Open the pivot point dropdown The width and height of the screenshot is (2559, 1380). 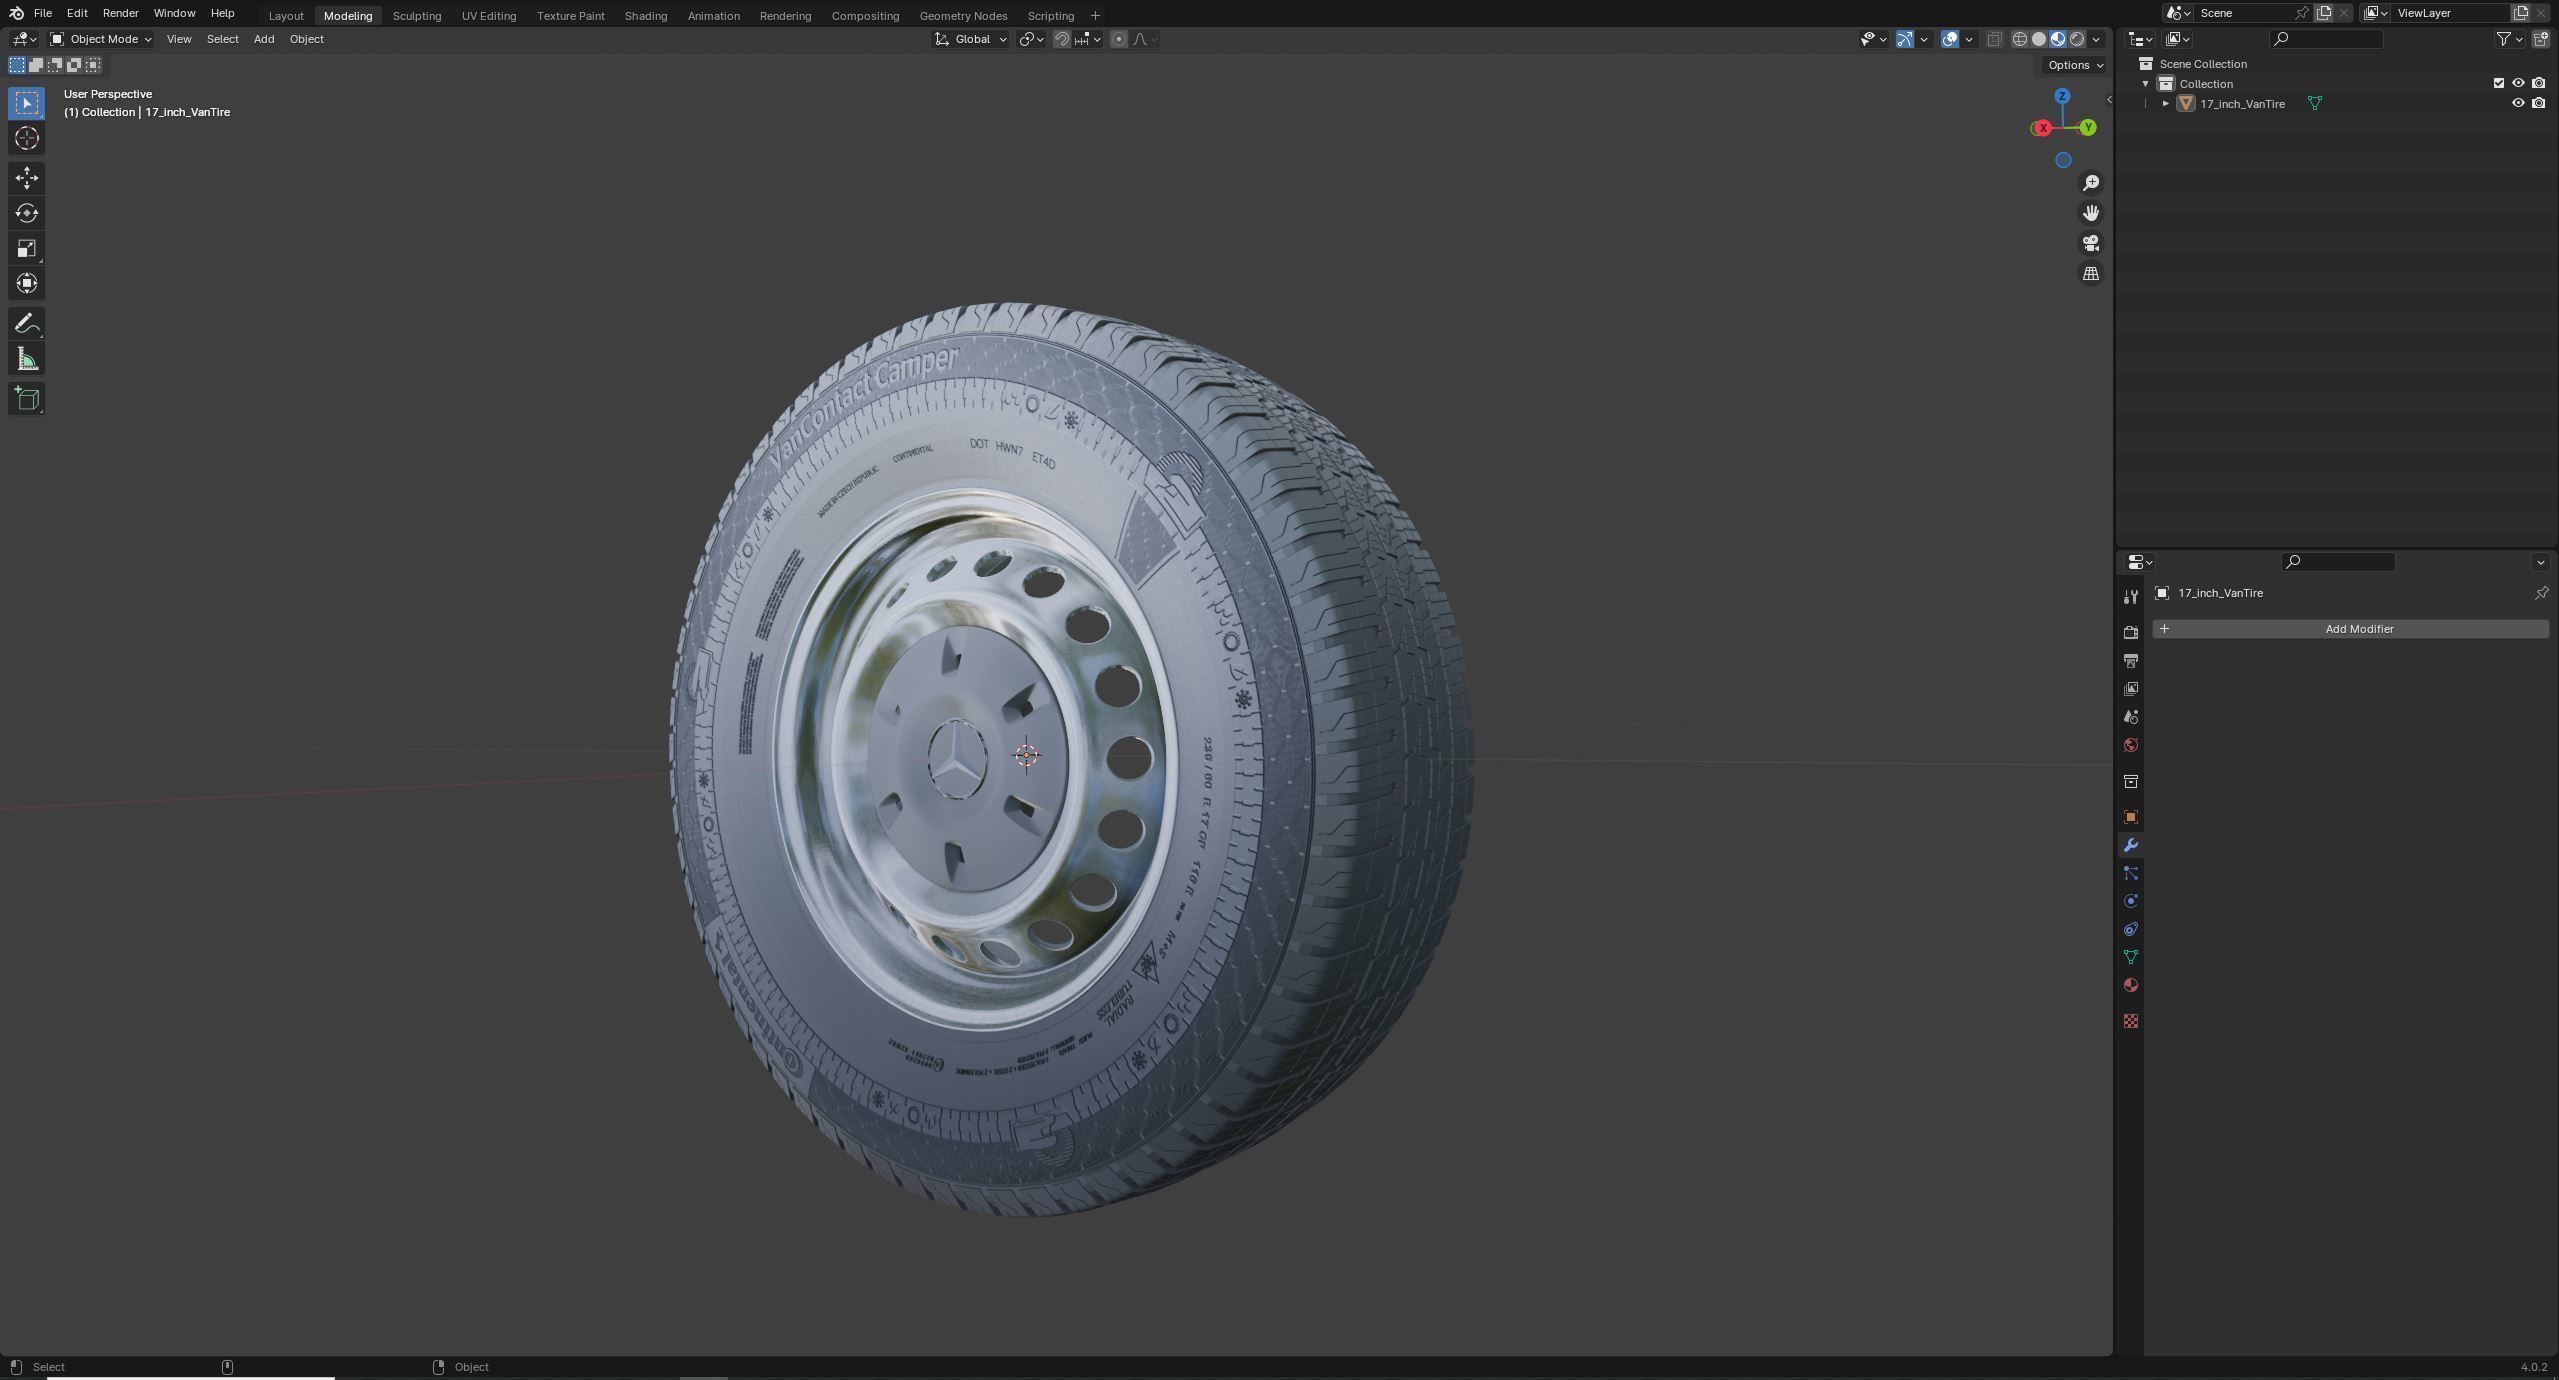point(1031,39)
